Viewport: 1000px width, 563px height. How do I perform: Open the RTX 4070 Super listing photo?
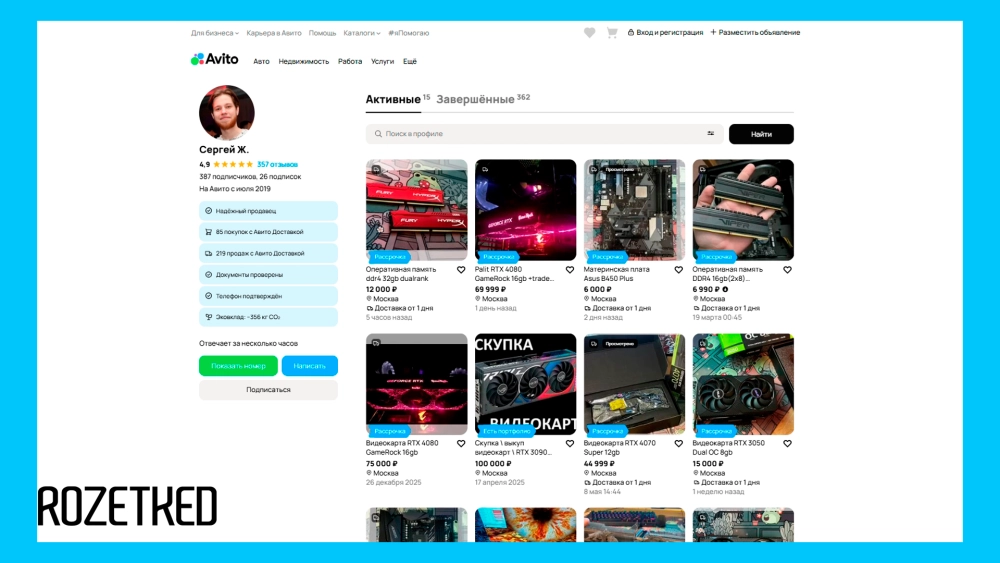[x=635, y=384]
